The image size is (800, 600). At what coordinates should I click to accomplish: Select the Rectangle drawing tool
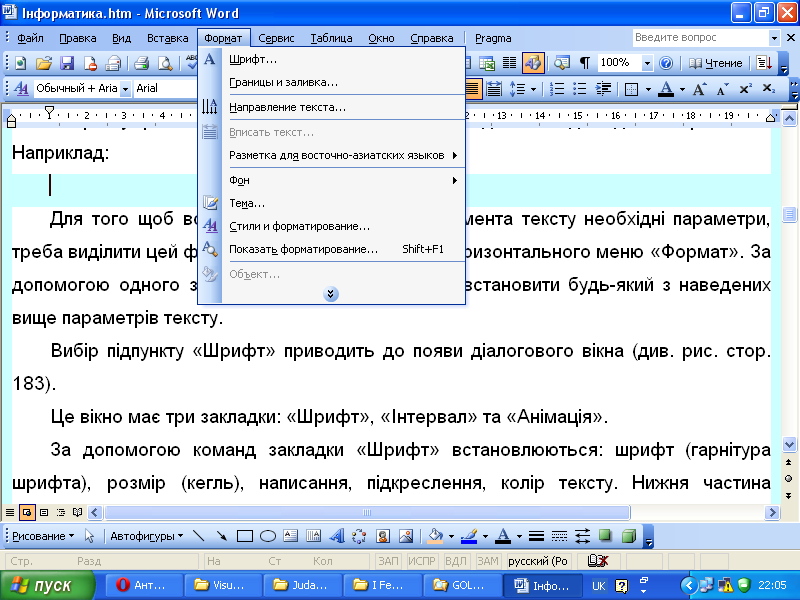click(245, 536)
